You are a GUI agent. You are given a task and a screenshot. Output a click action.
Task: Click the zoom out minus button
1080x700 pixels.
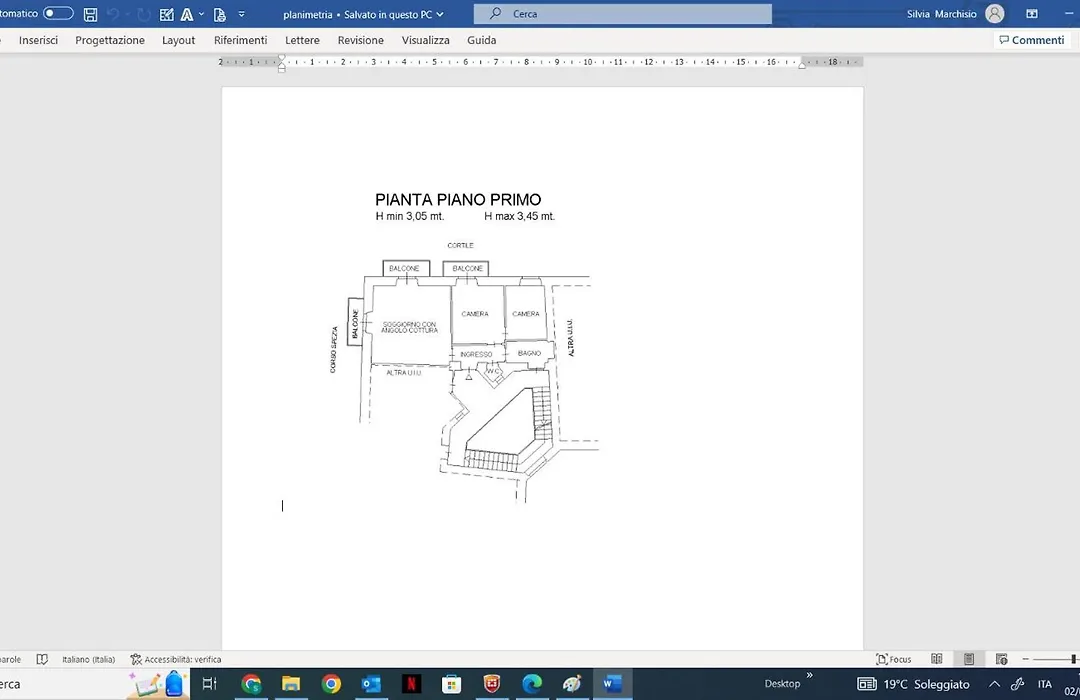[1026, 659]
